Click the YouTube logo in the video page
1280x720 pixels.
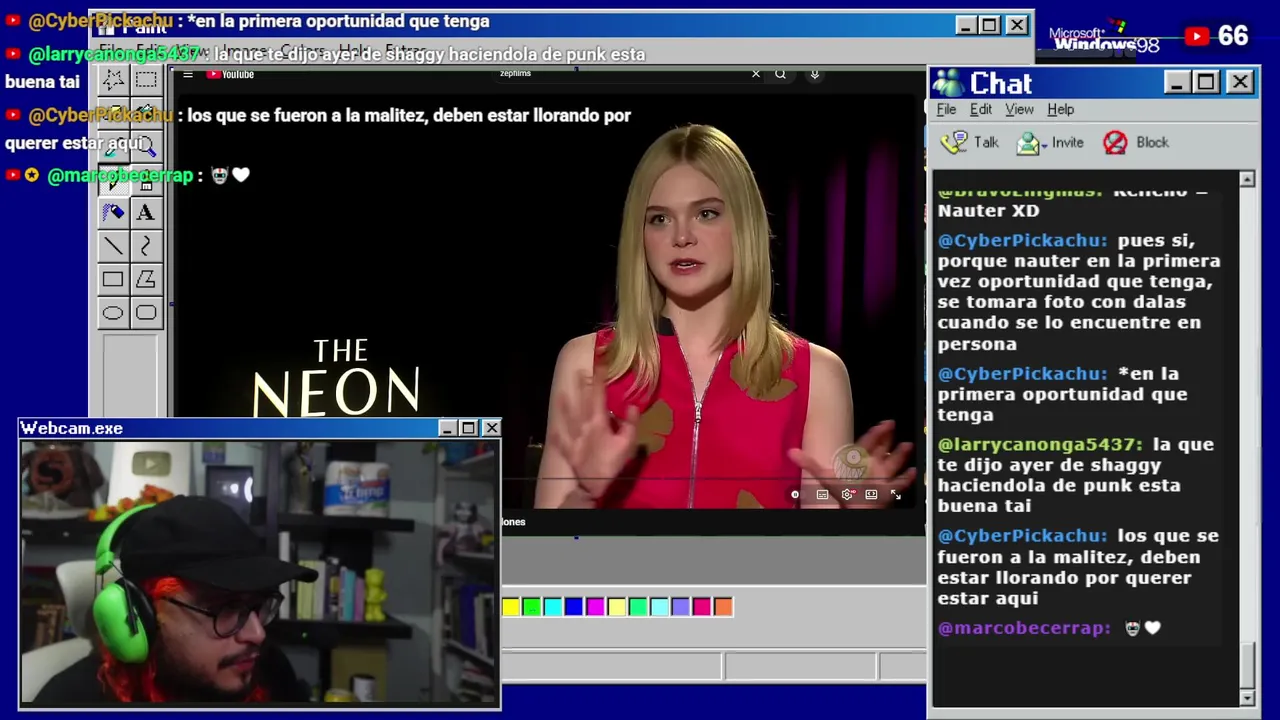pos(231,74)
